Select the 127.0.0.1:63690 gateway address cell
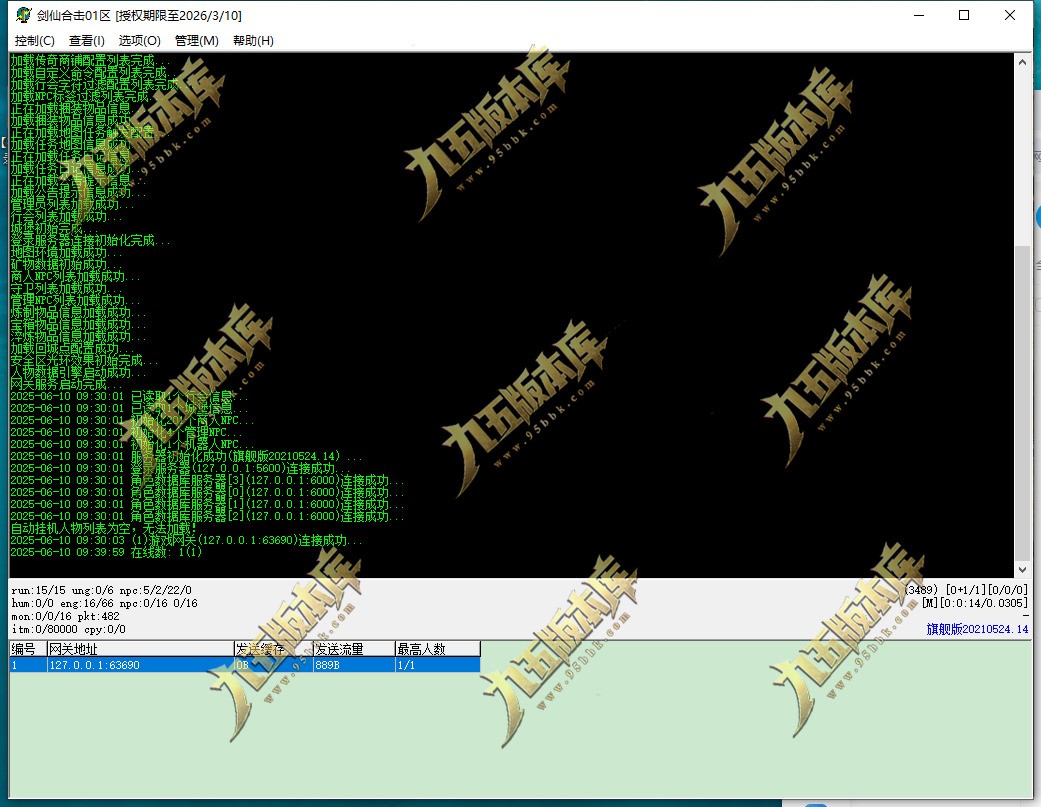Screen dimensions: 1041x807 (x=140, y=665)
